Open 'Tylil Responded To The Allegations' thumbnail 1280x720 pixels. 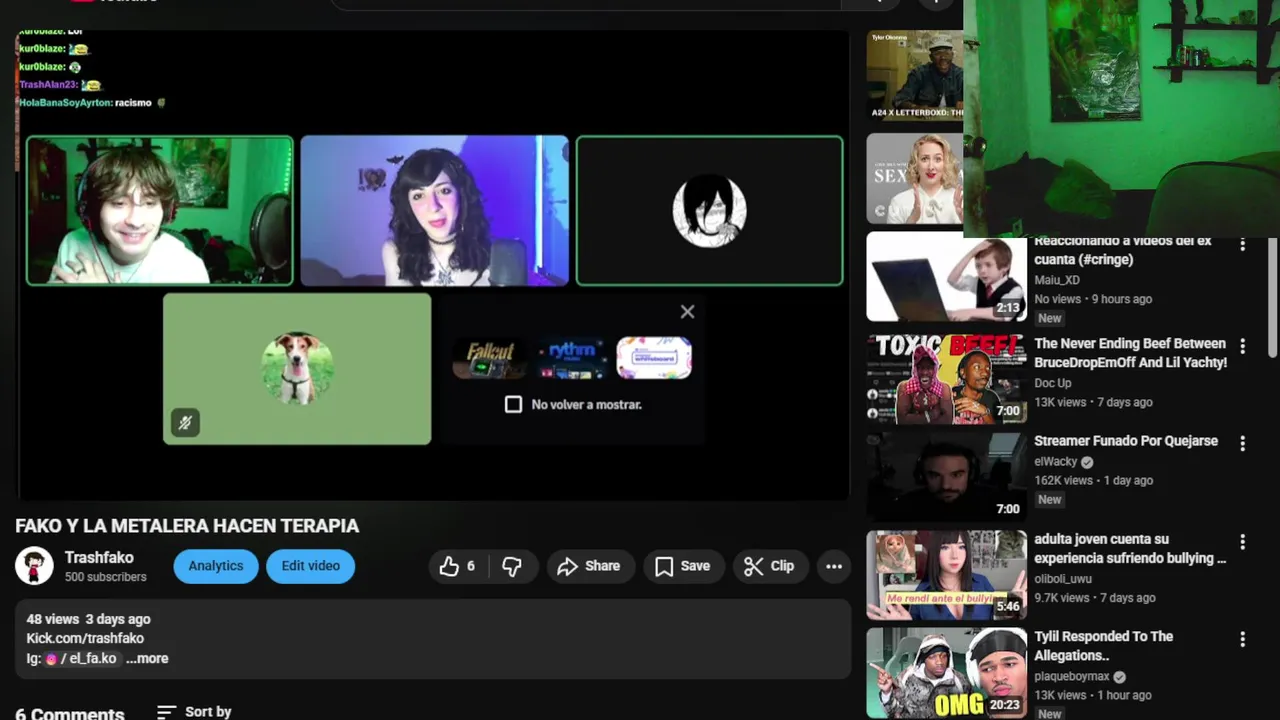(x=946, y=672)
